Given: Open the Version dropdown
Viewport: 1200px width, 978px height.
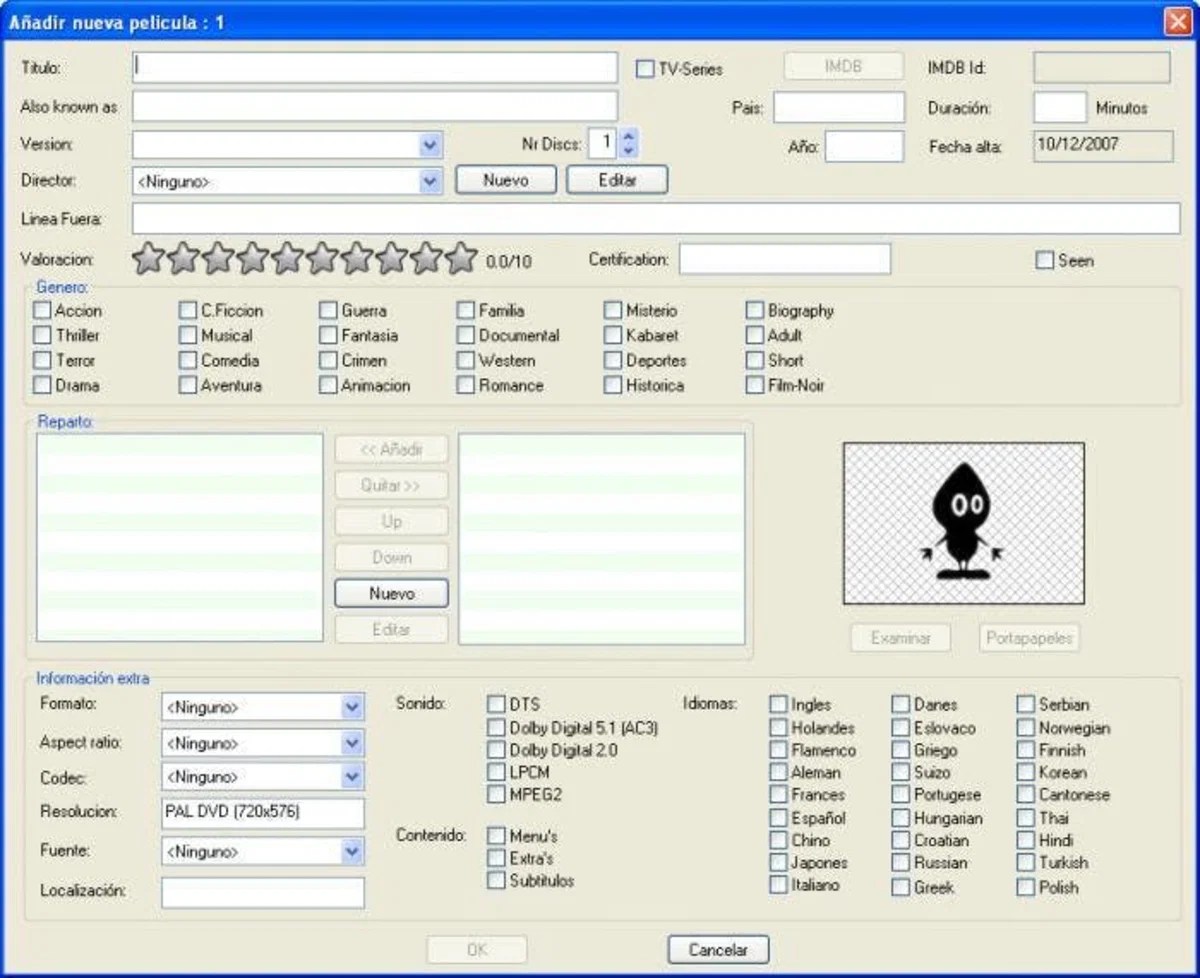Looking at the screenshot, I should (x=430, y=144).
